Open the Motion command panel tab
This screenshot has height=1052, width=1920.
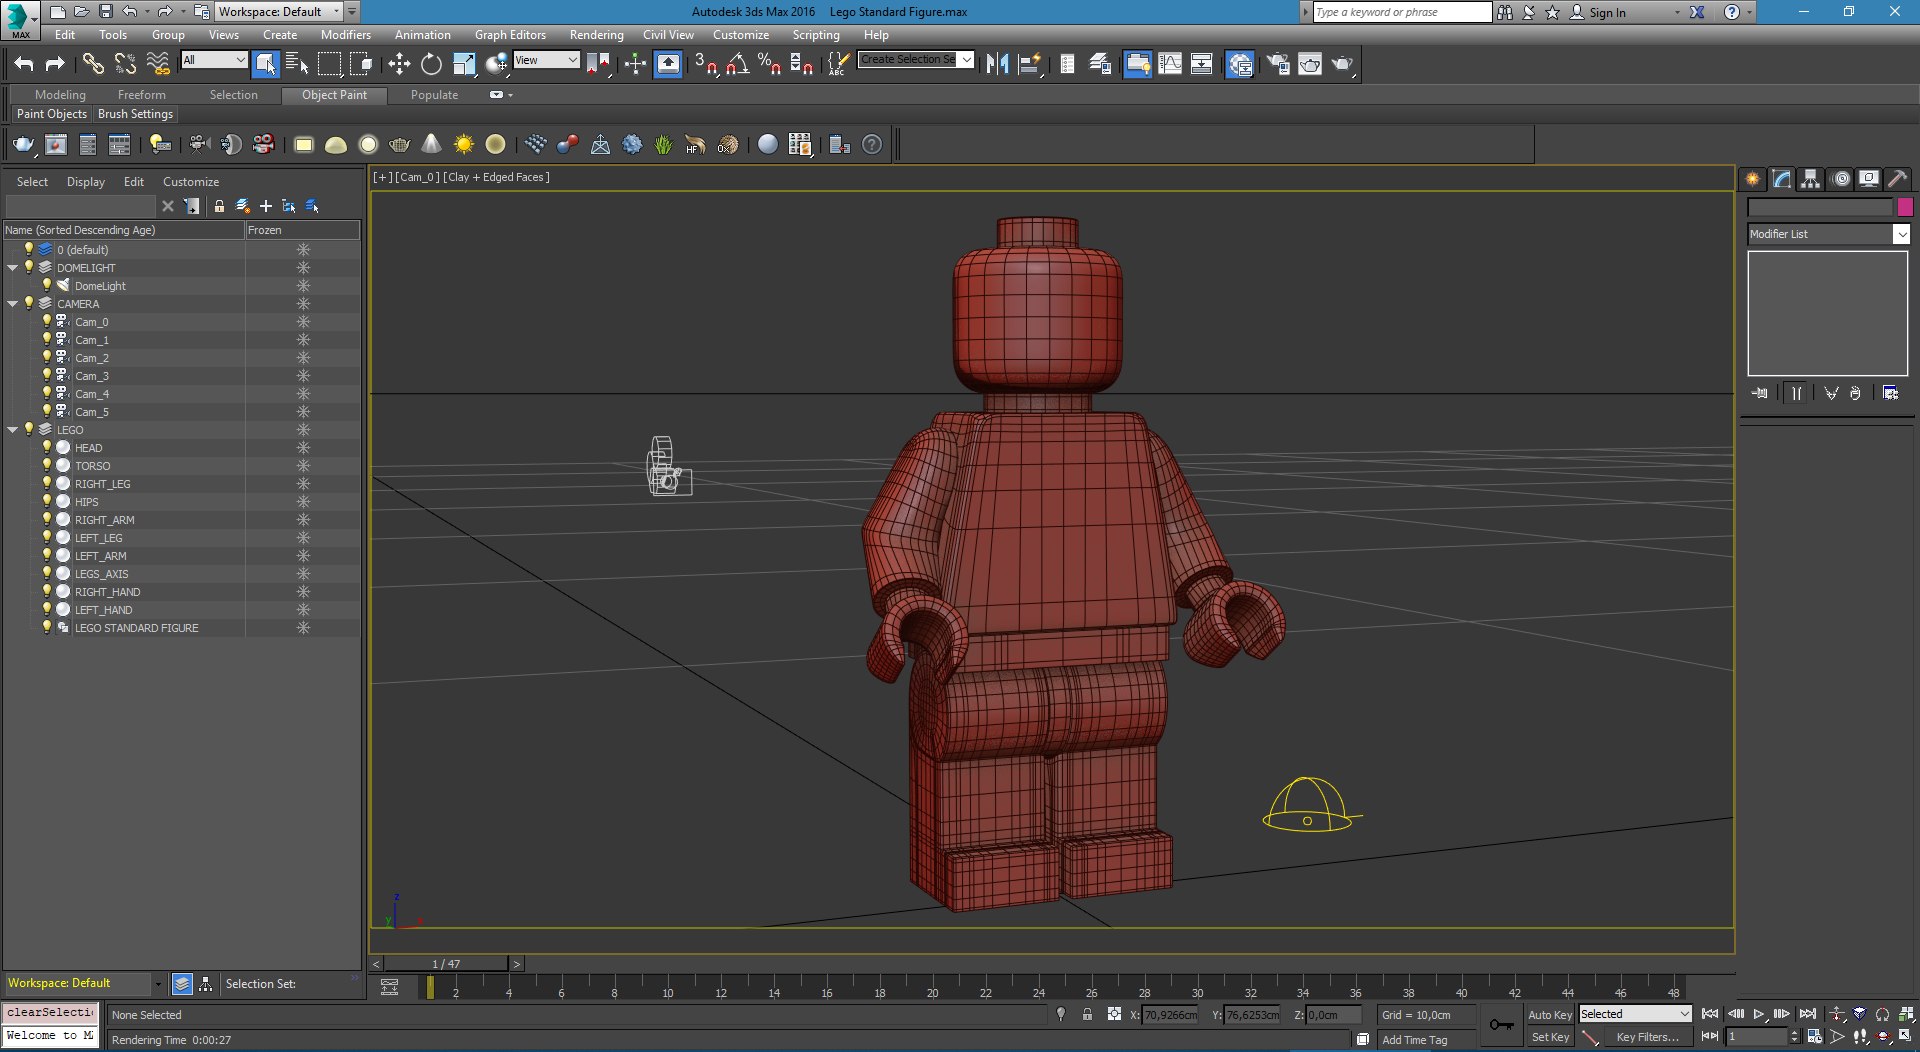(1841, 179)
